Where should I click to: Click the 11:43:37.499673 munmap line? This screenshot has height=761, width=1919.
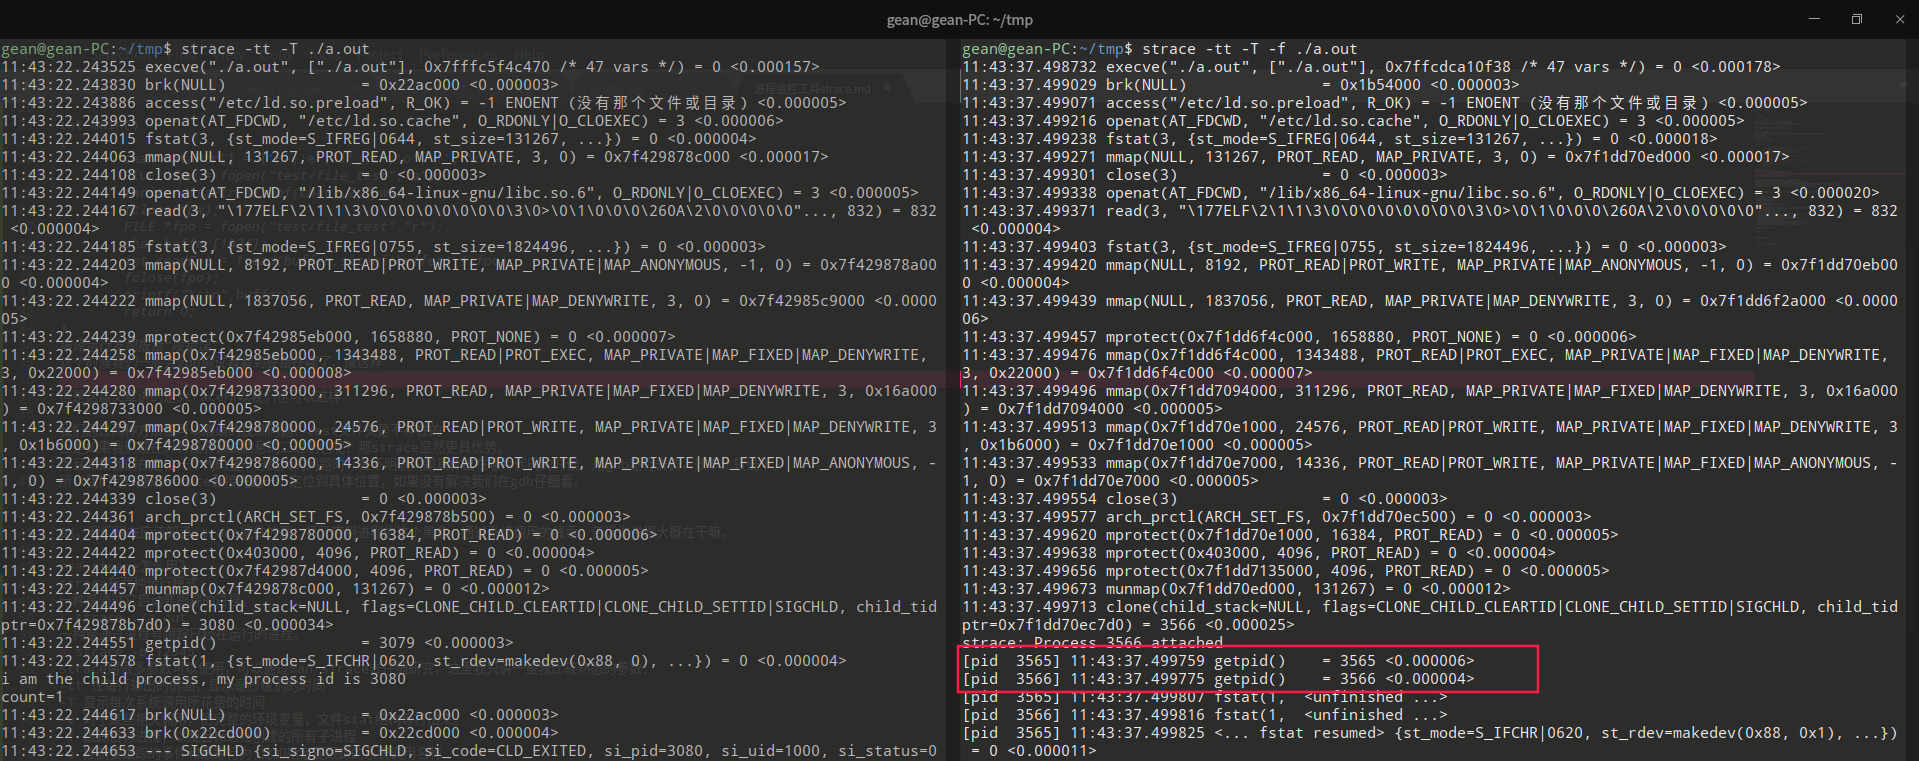(1236, 589)
